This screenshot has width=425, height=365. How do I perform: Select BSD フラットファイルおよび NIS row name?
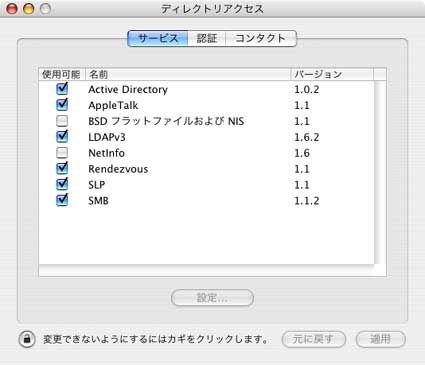[166, 121]
